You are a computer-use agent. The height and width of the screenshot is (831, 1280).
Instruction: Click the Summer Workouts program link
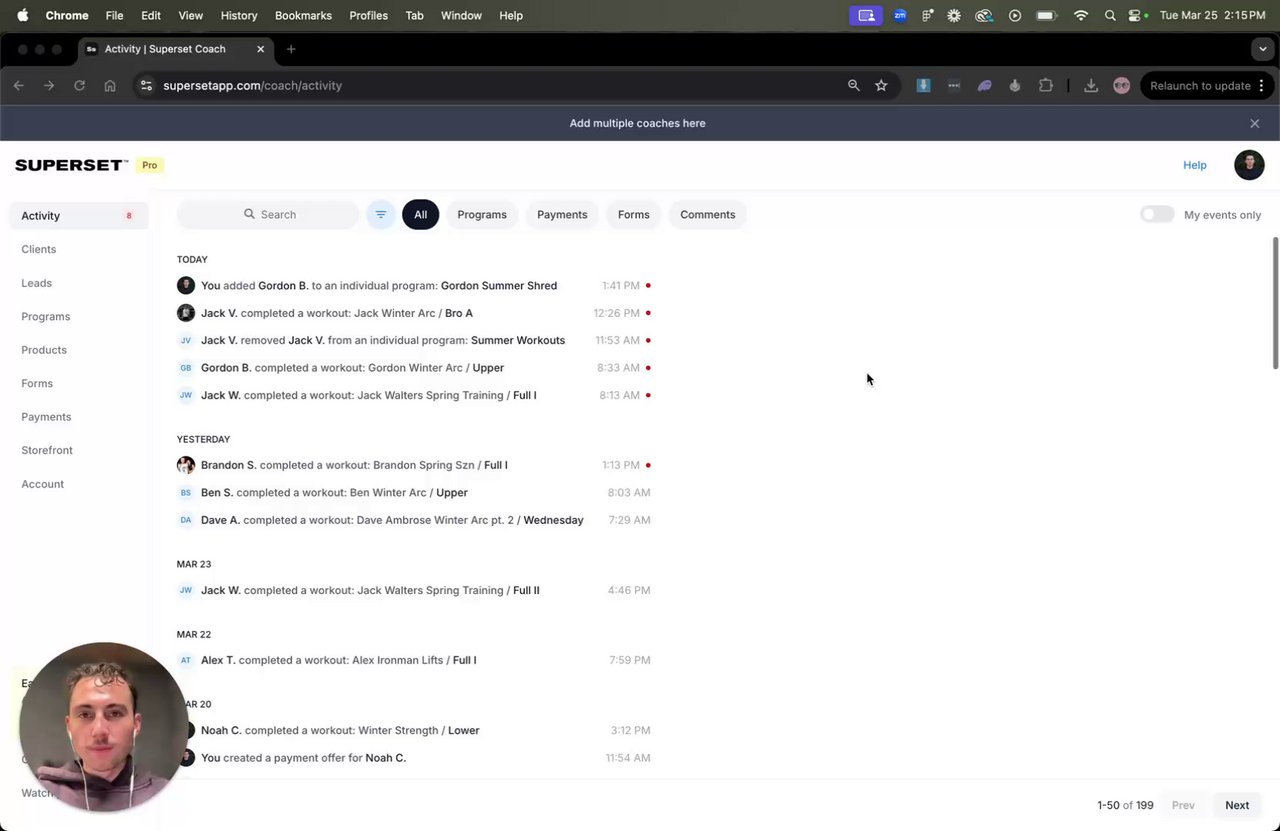click(518, 341)
